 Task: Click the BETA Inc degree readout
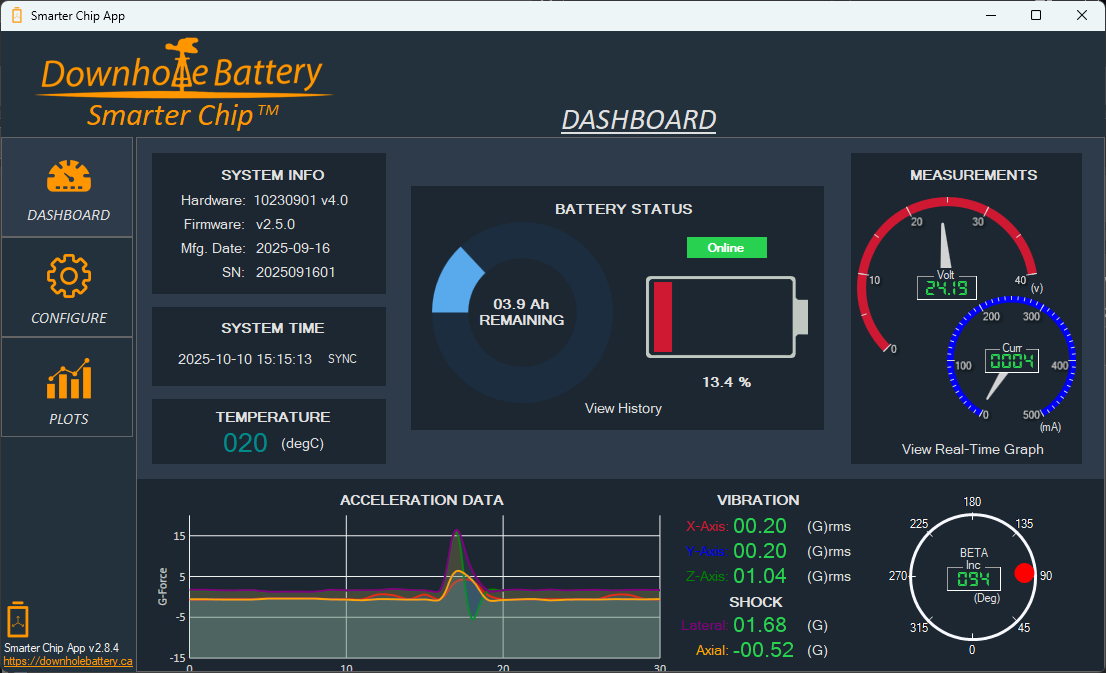[972, 578]
